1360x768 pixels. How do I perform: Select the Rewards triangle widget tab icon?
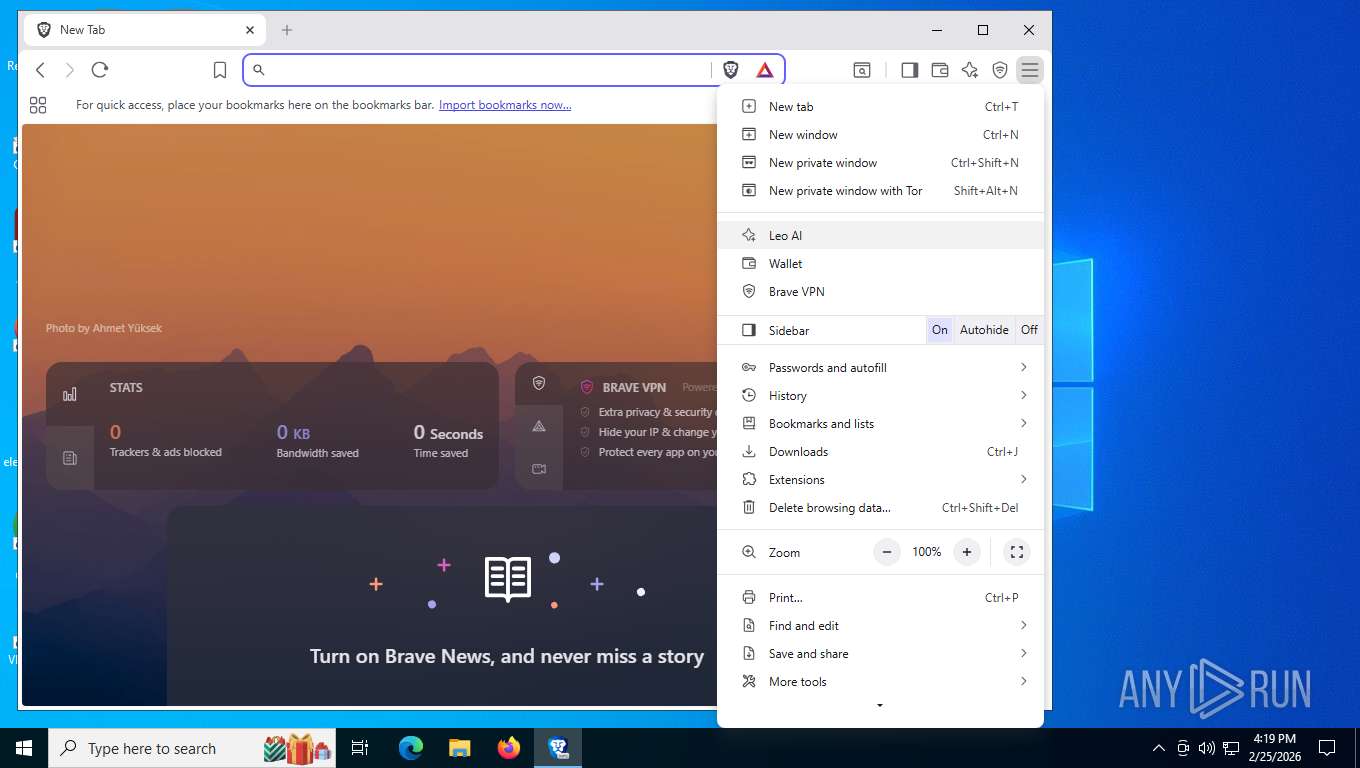click(x=539, y=426)
